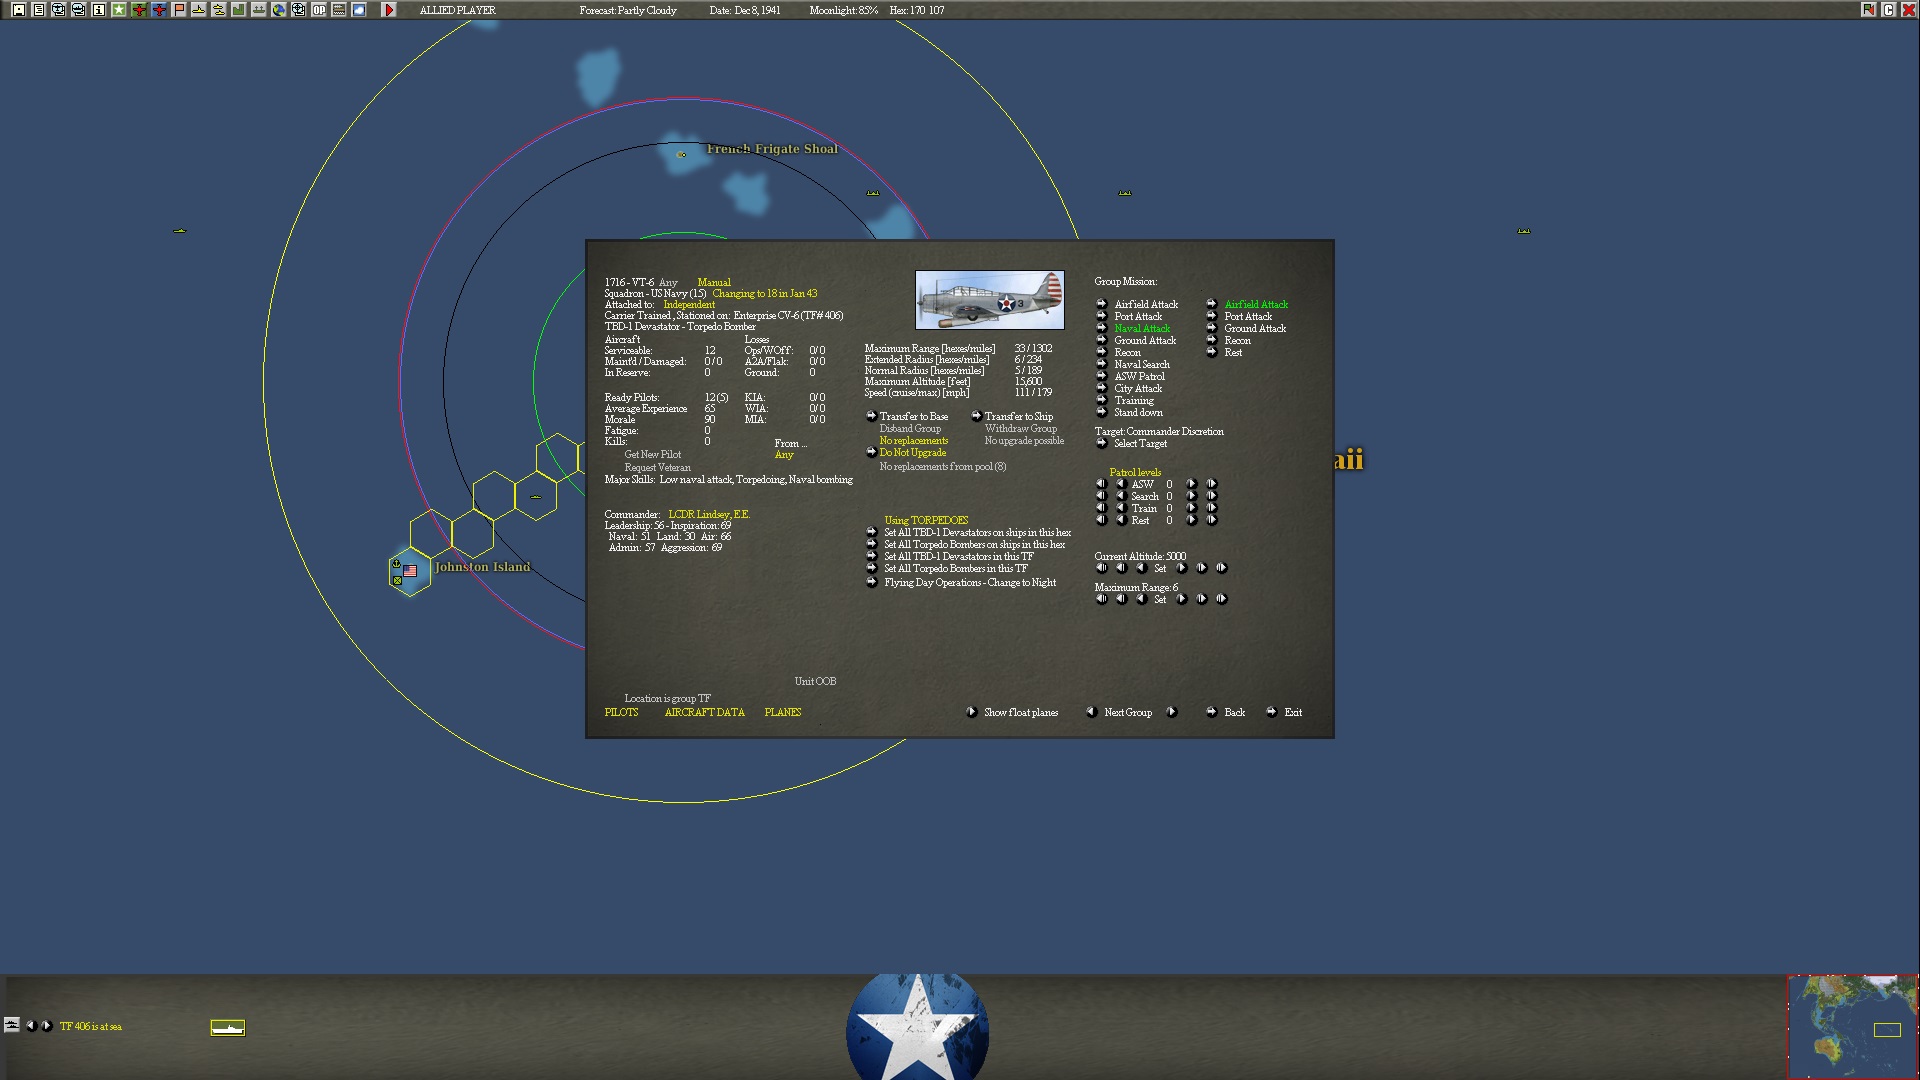Click Transfer to Base
This screenshot has height=1080, width=1920.
(913, 417)
